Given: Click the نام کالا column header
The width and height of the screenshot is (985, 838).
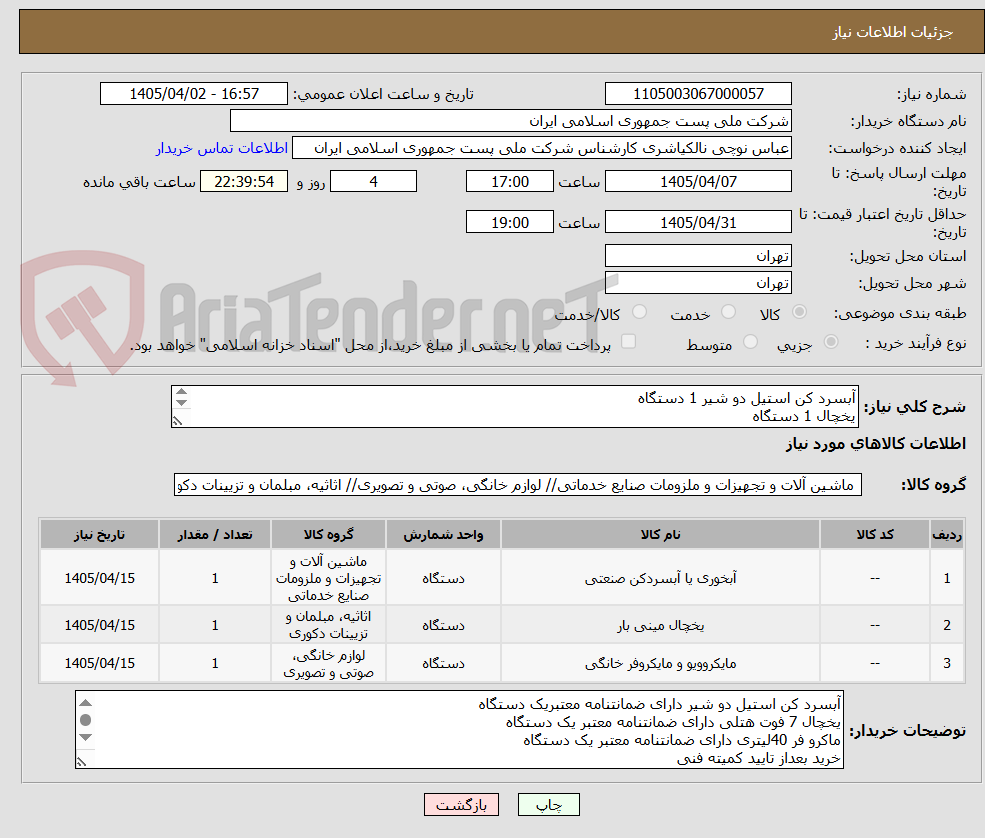Looking at the screenshot, I should point(660,535).
